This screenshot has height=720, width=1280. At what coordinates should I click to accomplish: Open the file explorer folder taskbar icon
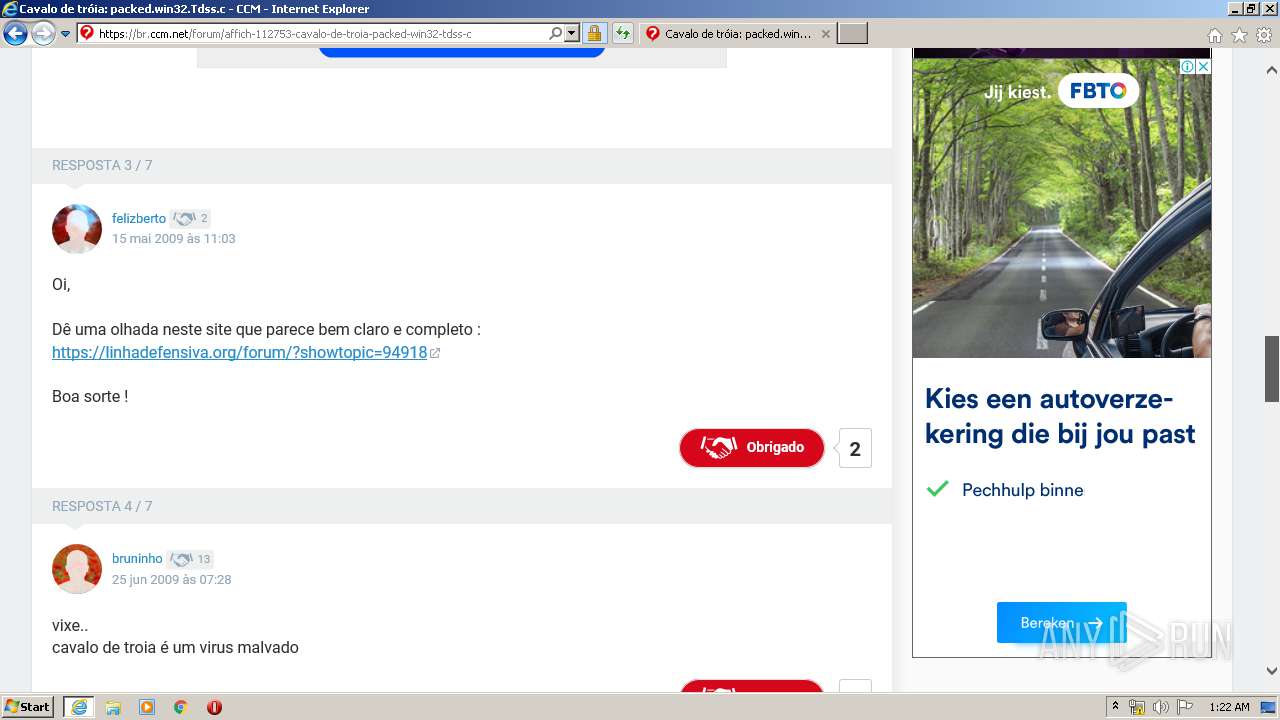click(113, 707)
